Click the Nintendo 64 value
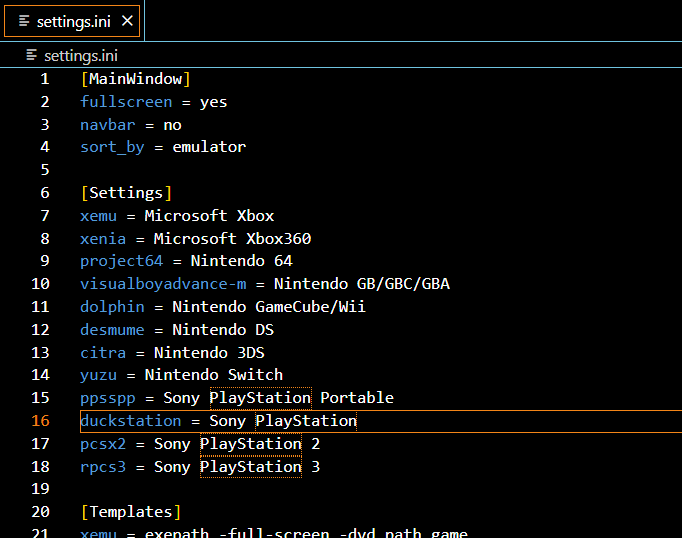This screenshot has height=538, width=682. pyautogui.click(x=241, y=261)
